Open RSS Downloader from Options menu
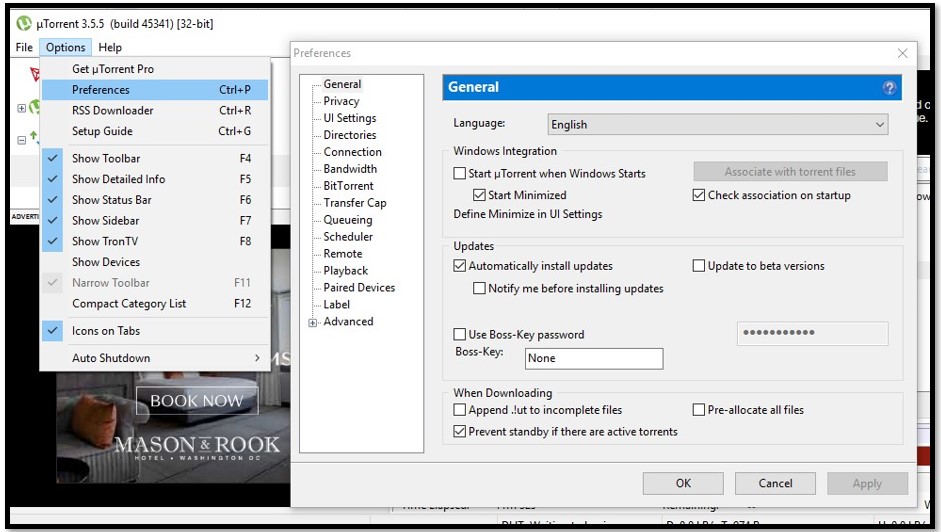The height and width of the screenshot is (532, 941). [155, 110]
